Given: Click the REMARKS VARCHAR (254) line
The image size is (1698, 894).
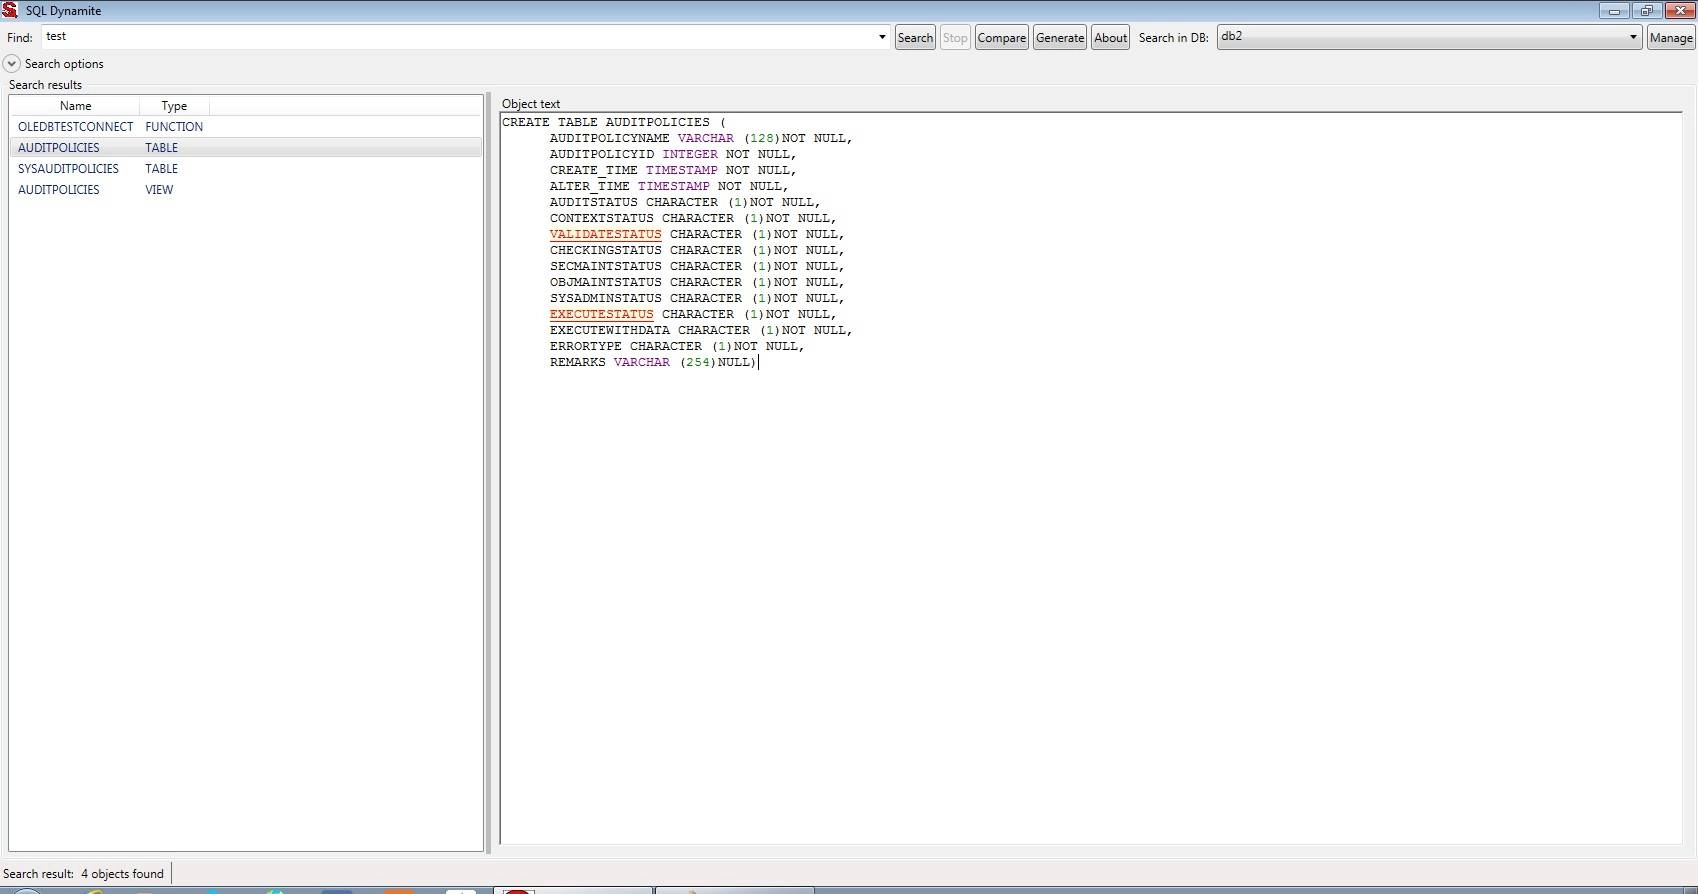Looking at the screenshot, I should coord(654,362).
